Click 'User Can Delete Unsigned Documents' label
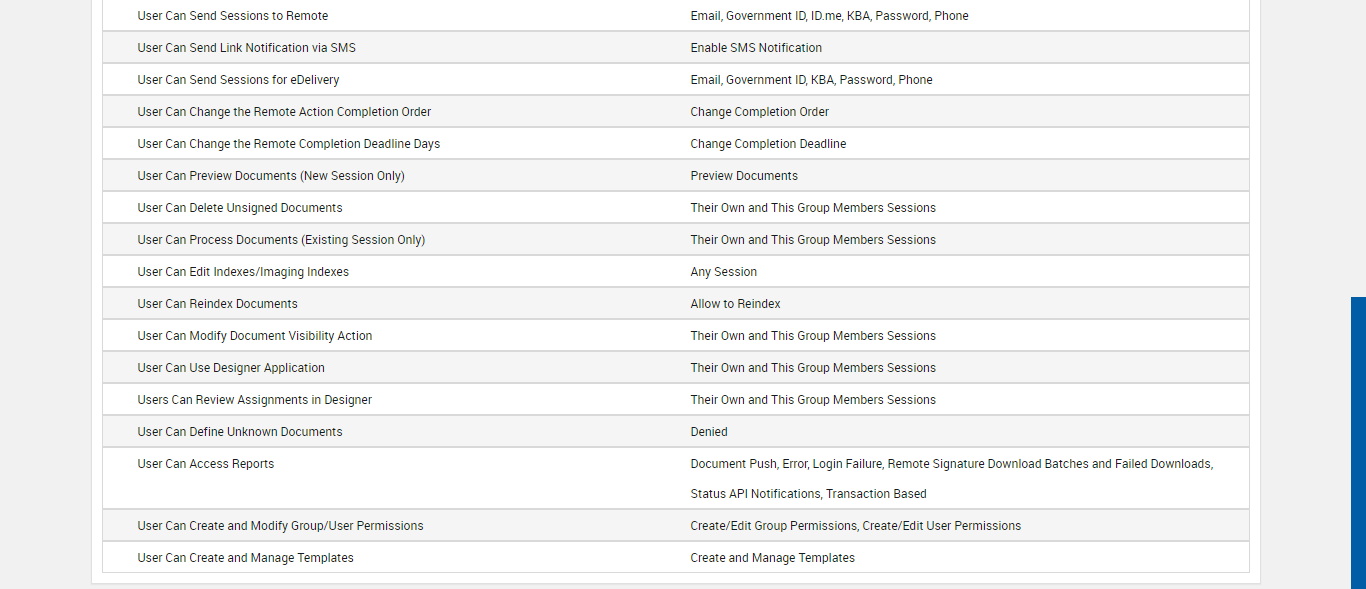The image size is (1366, 589). tap(240, 208)
